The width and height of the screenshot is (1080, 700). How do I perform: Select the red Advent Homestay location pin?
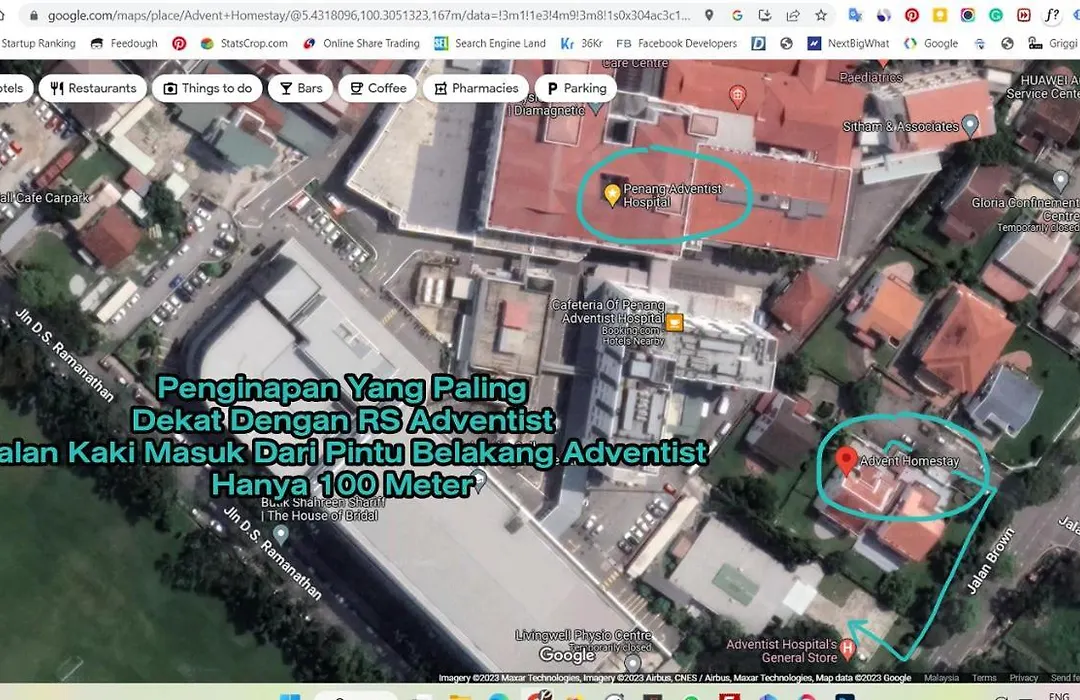click(846, 461)
